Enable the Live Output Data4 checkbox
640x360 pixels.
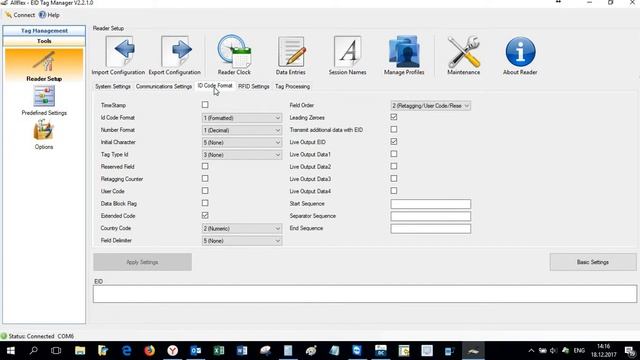coord(393,191)
